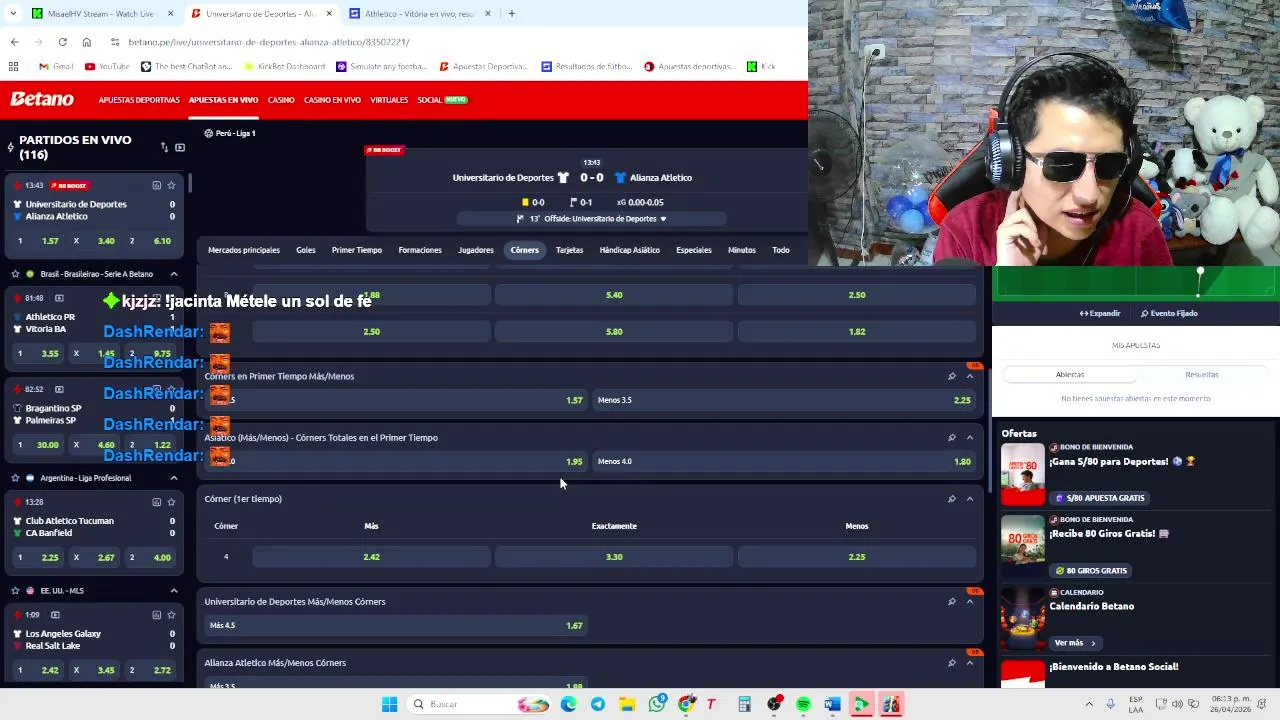Open Spotify from the taskbar
The width and height of the screenshot is (1280, 720).
point(803,704)
